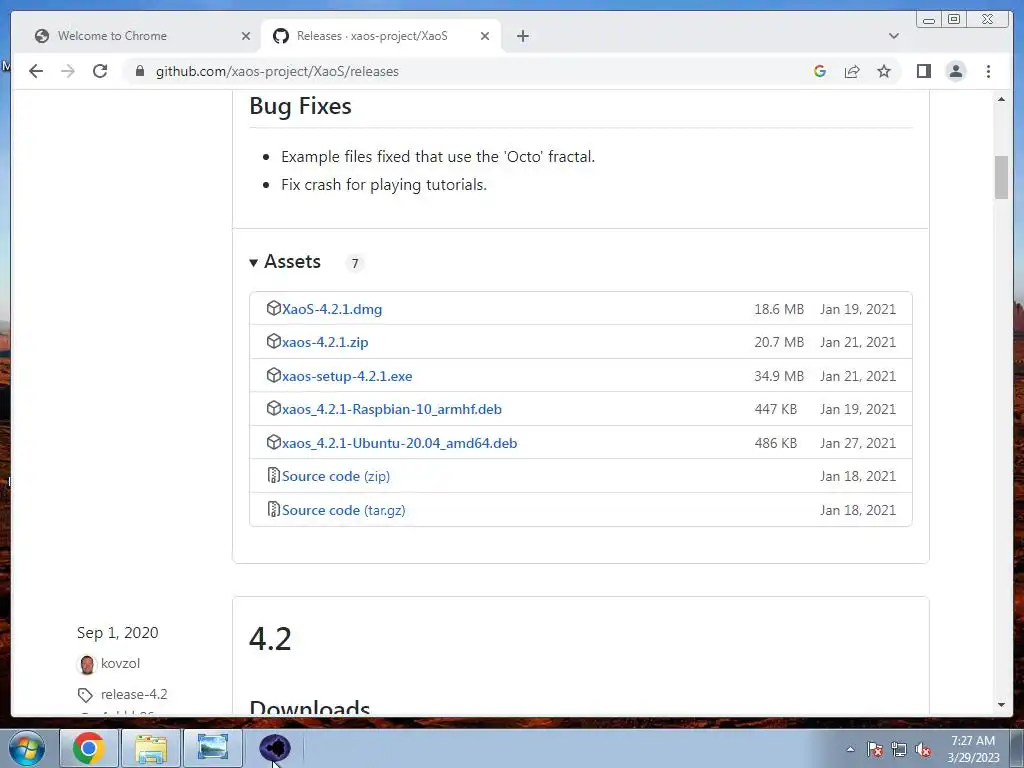Click the vertical scrollbar thumb
1024x768 pixels.
pyautogui.click(x=1001, y=177)
